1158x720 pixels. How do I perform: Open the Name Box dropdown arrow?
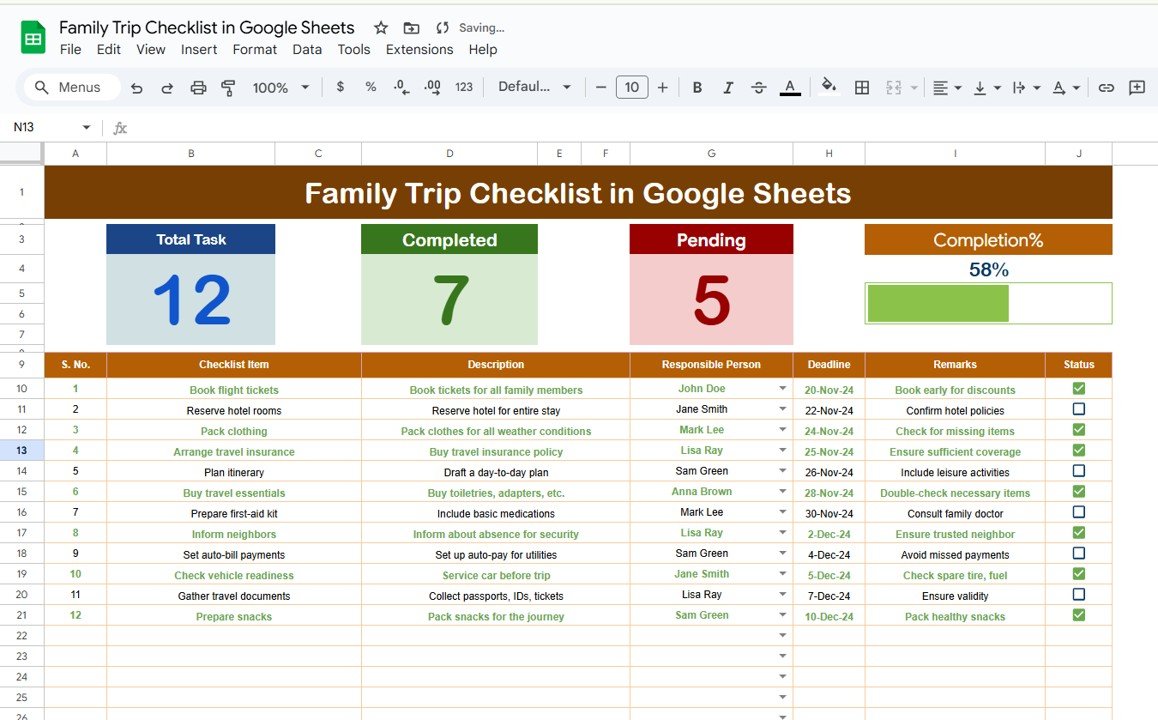(x=86, y=127)
